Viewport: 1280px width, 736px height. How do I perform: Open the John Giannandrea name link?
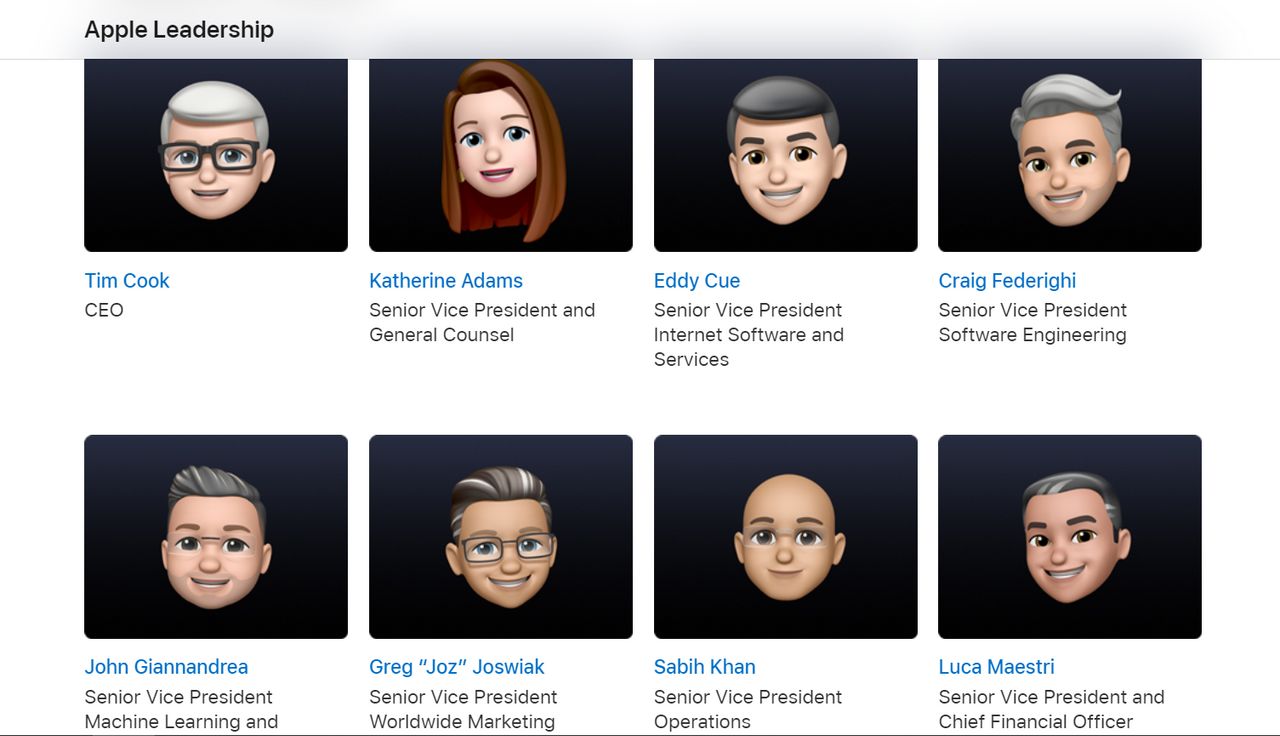point(166,667)
